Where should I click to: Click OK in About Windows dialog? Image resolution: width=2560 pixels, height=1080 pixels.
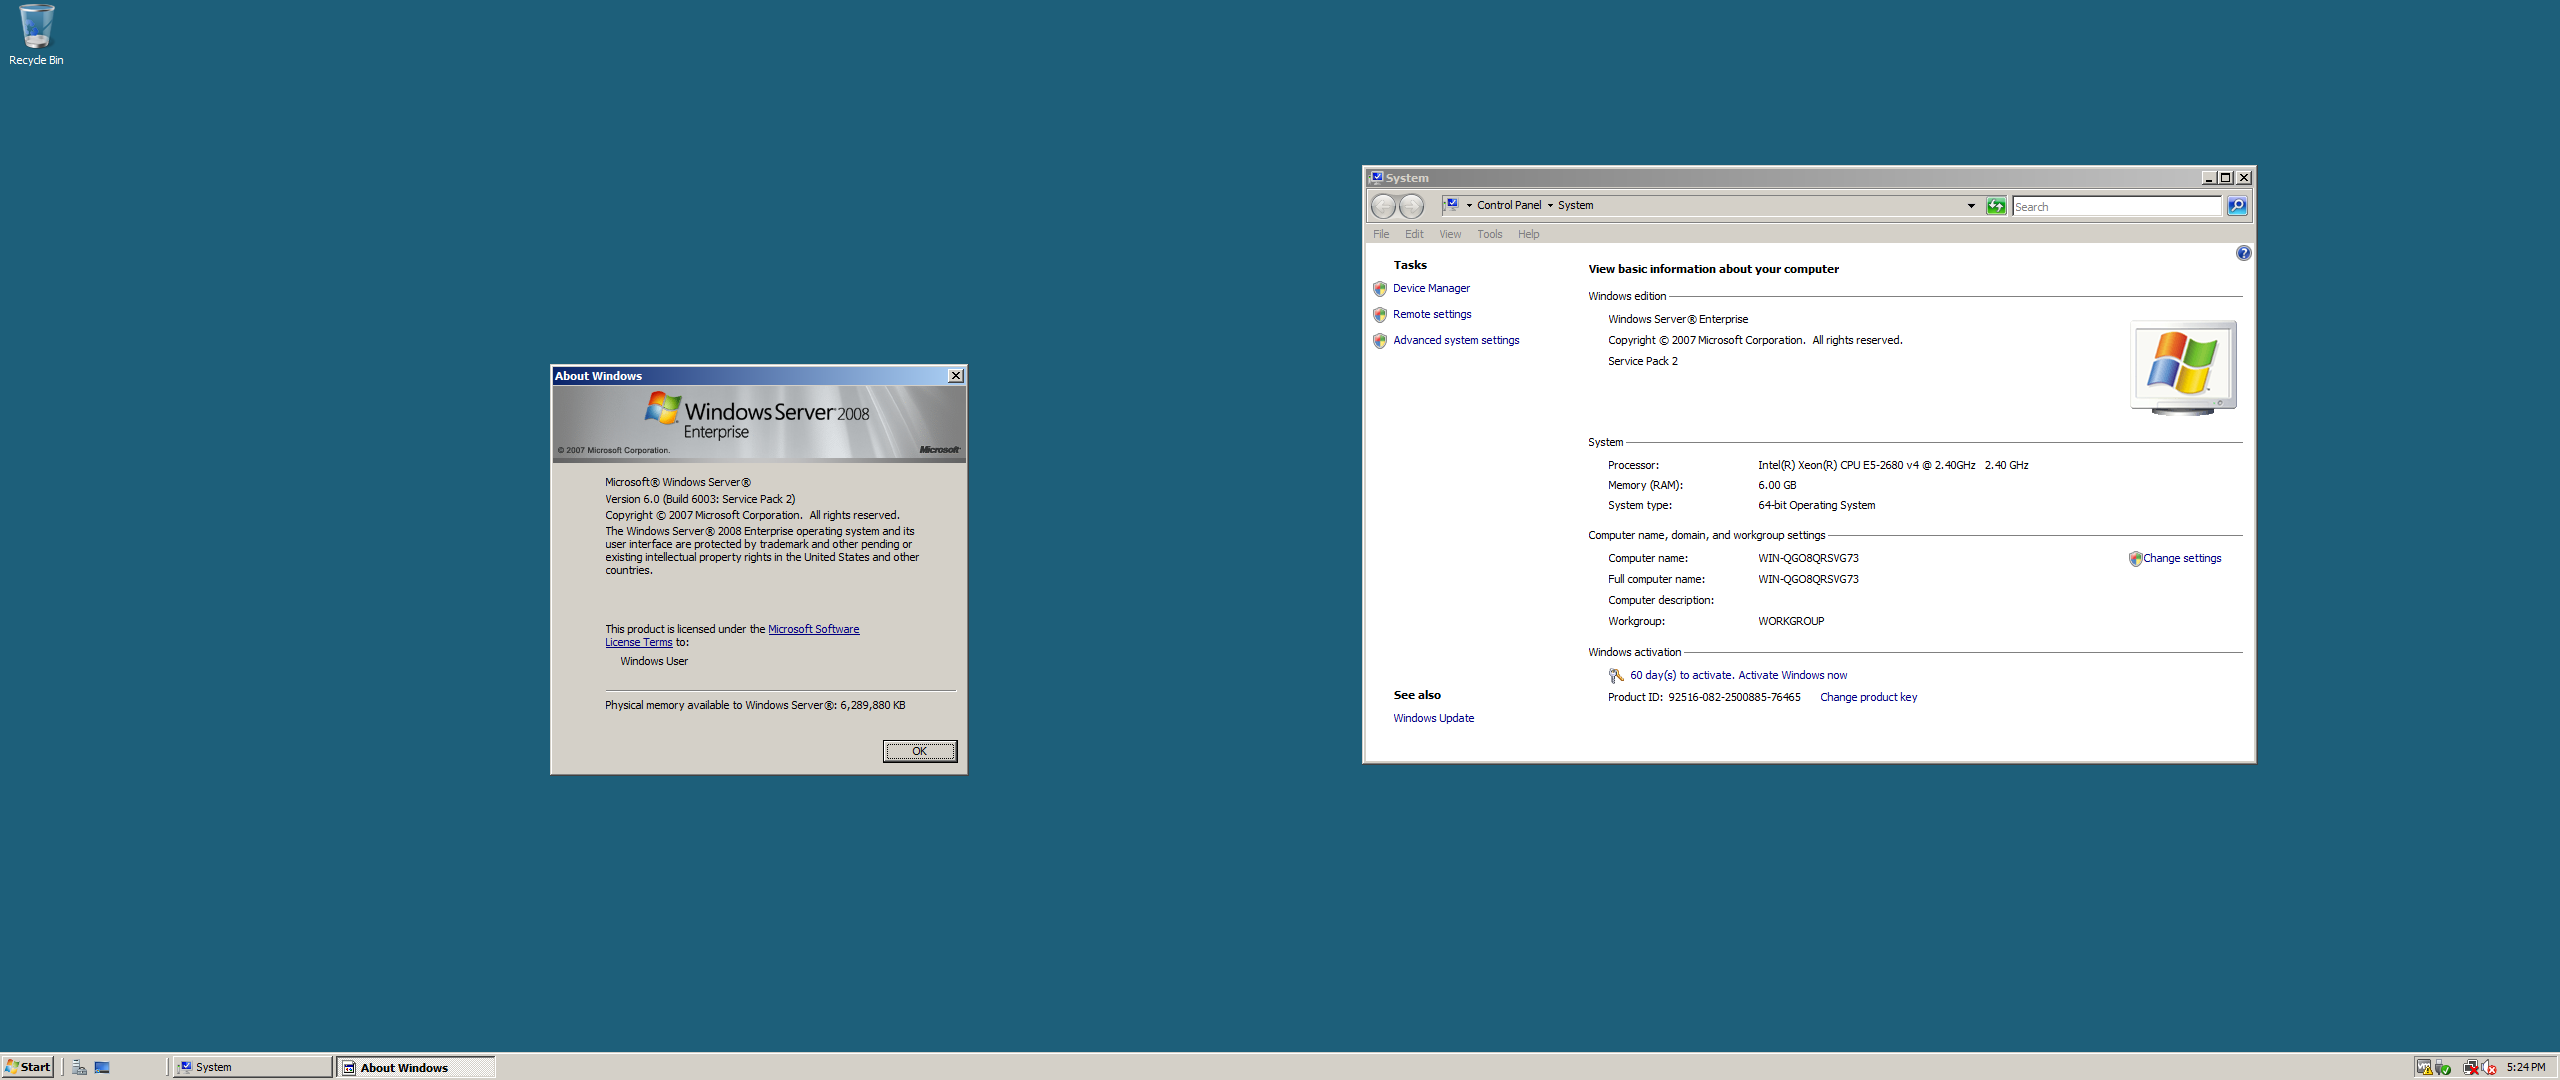click(919, 751)
